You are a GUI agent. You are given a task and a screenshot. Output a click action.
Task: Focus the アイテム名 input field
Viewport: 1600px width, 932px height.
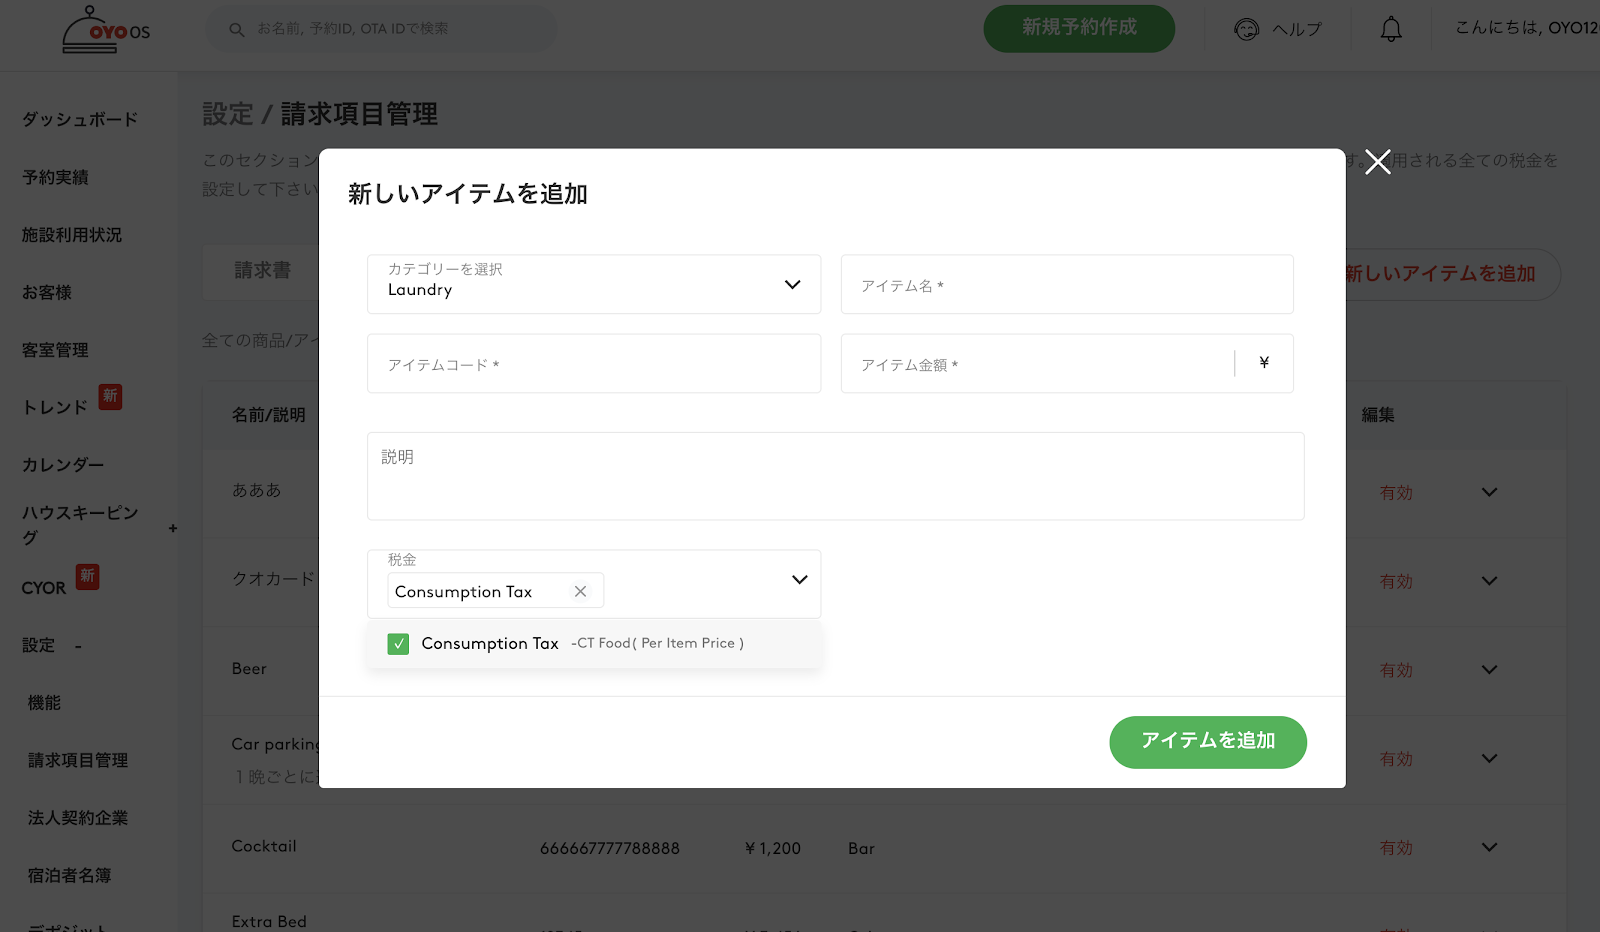tap(1067, 284)
